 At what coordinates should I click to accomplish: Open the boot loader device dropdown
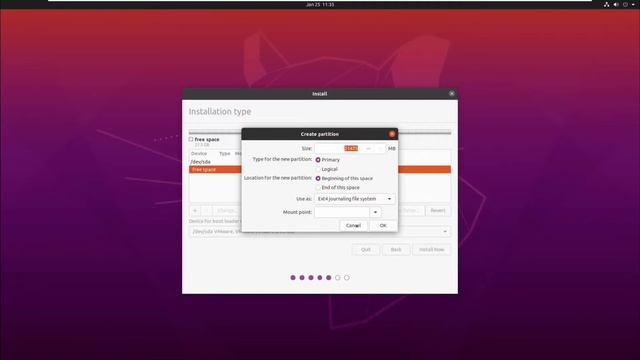tap(320, 231)
